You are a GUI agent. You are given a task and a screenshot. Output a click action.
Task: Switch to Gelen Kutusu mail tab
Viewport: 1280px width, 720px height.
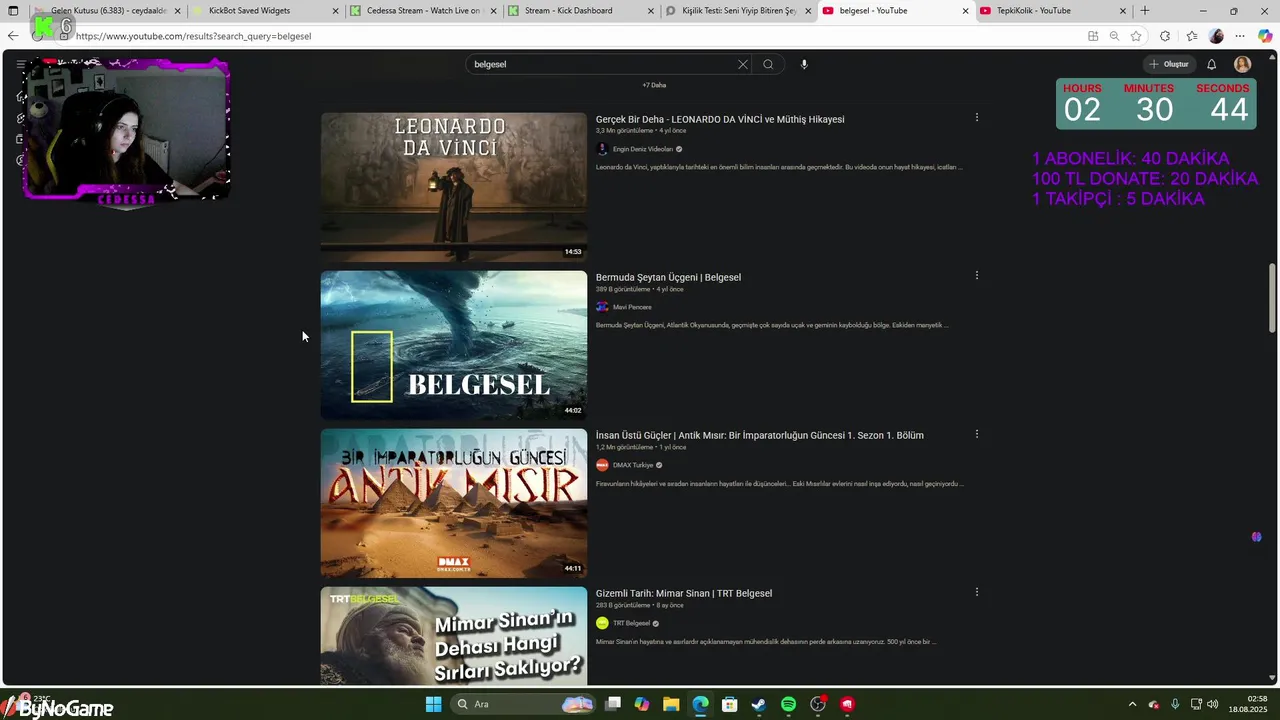pos(110,11)
